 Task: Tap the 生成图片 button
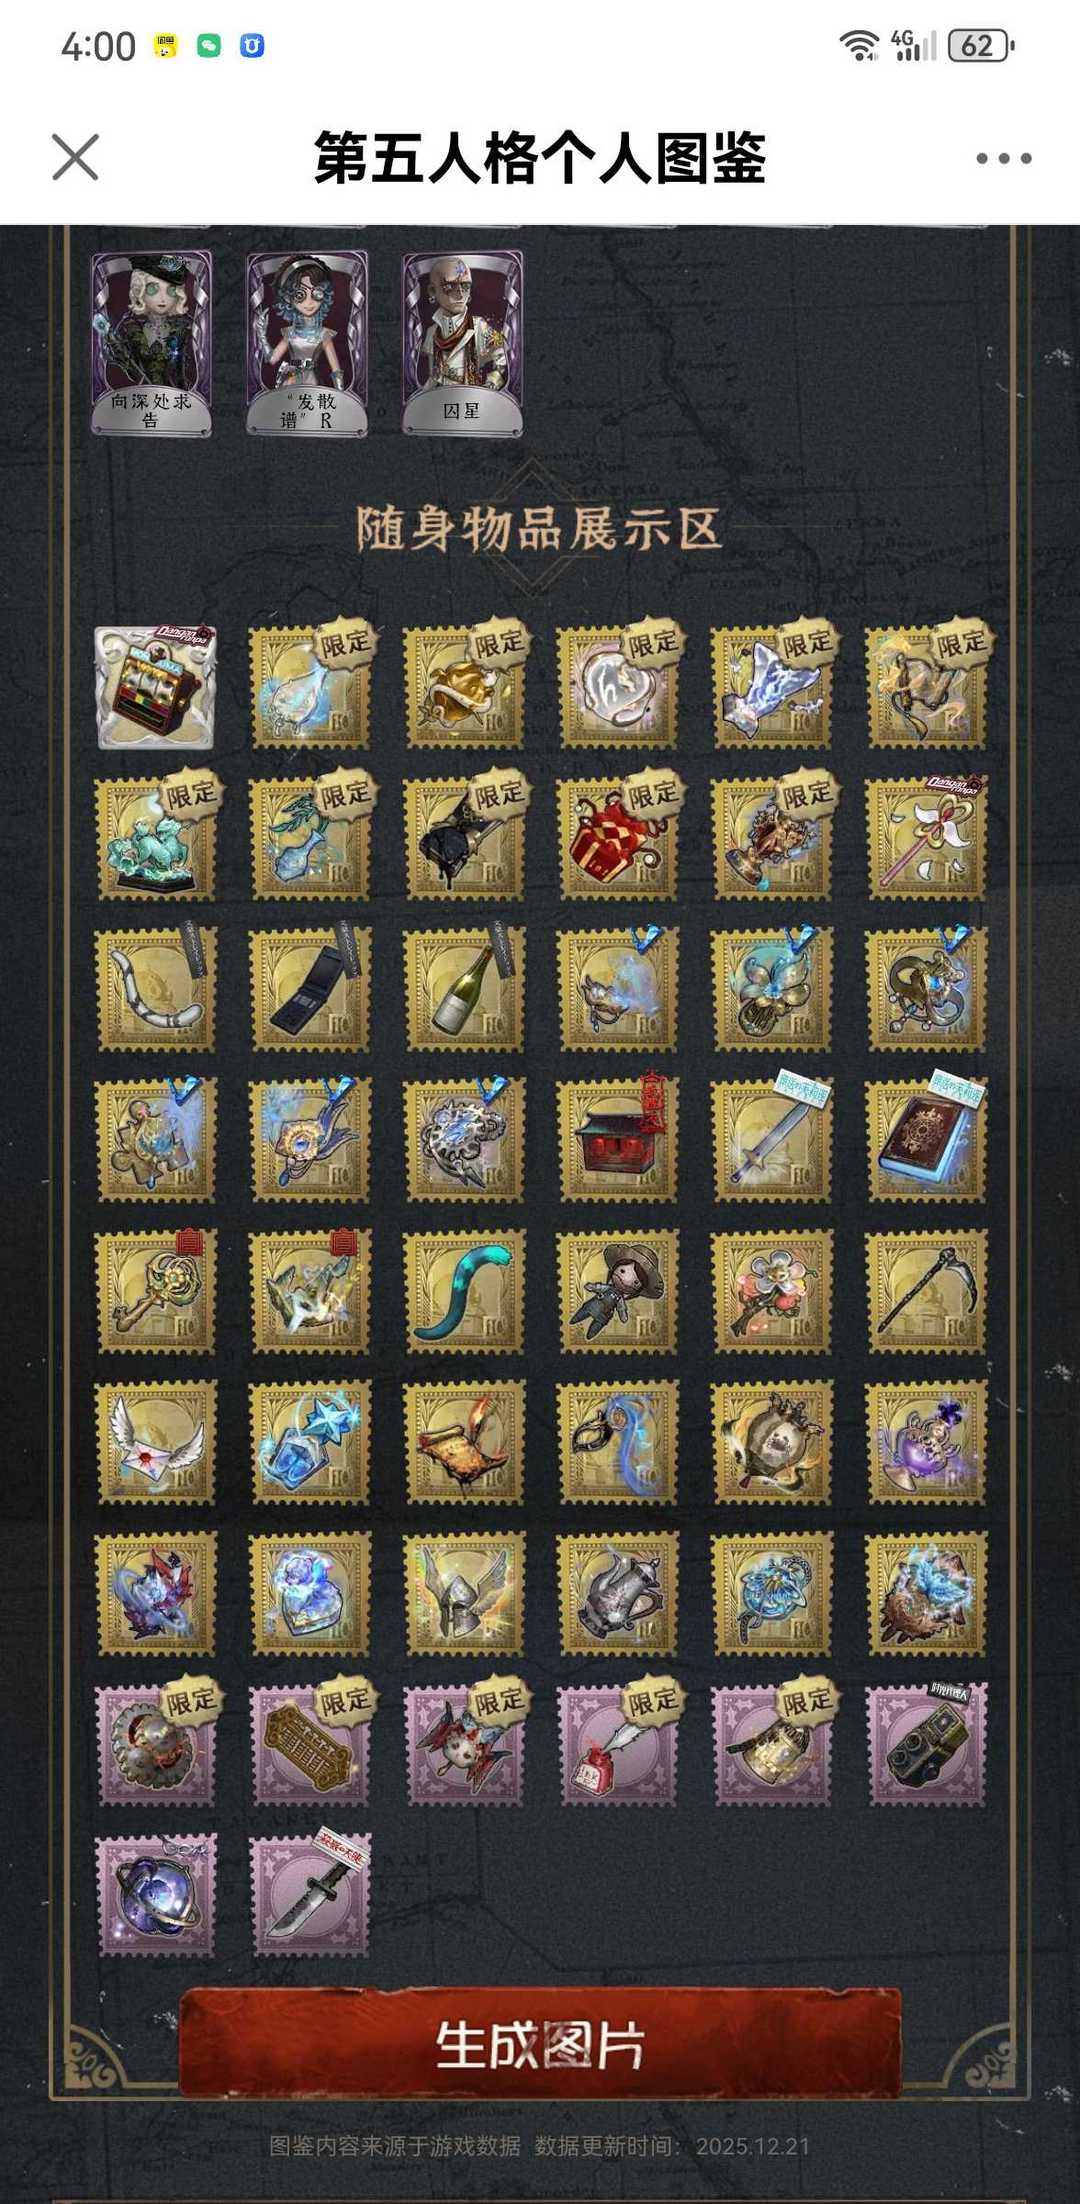pyautogui.click(x=540, y=2044)
